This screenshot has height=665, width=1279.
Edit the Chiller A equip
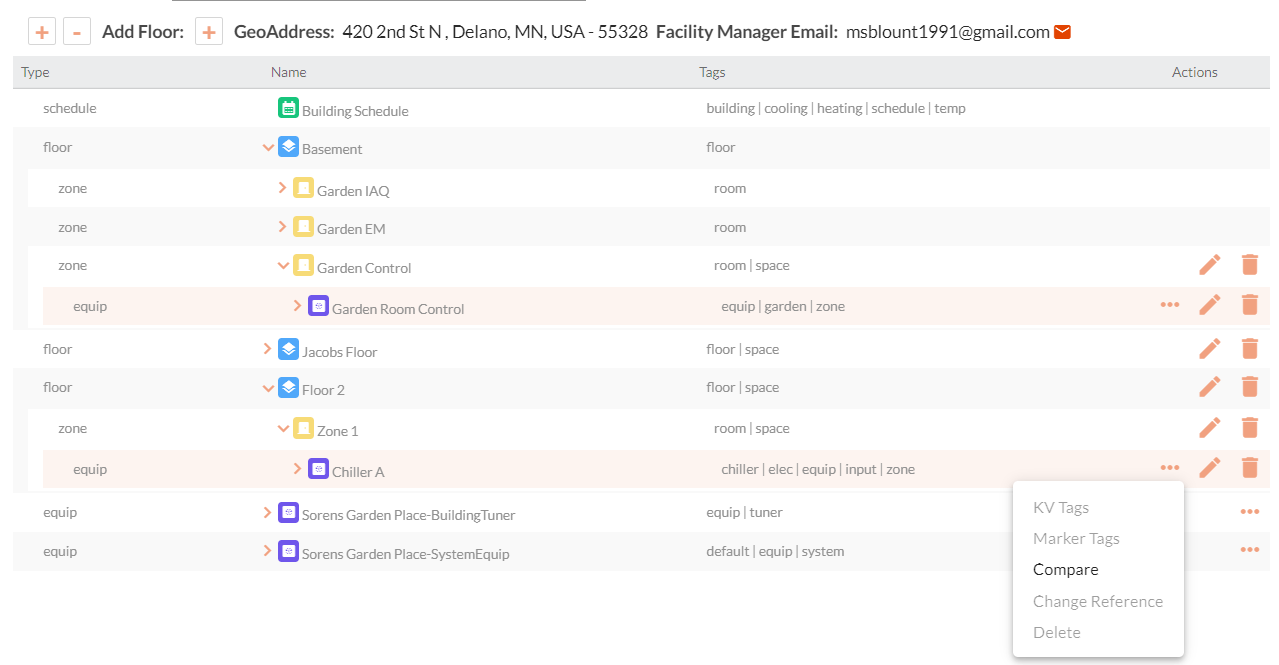pyautogui.click(x=1210, y=468)
